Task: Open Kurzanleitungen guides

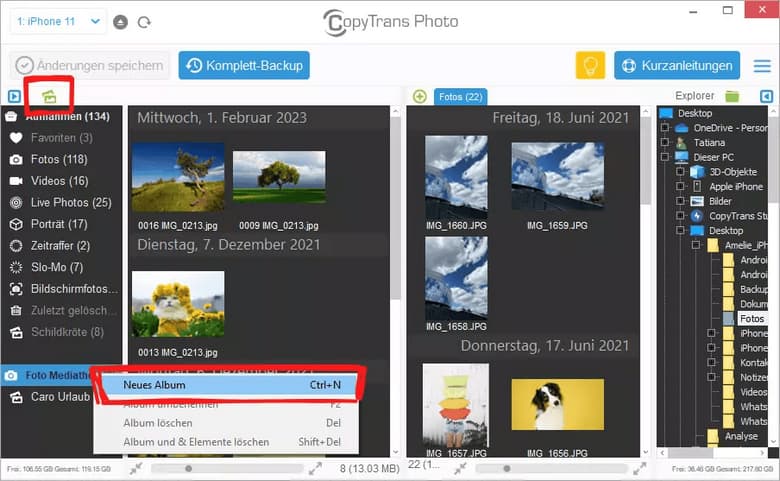Action: coord(677,65)
